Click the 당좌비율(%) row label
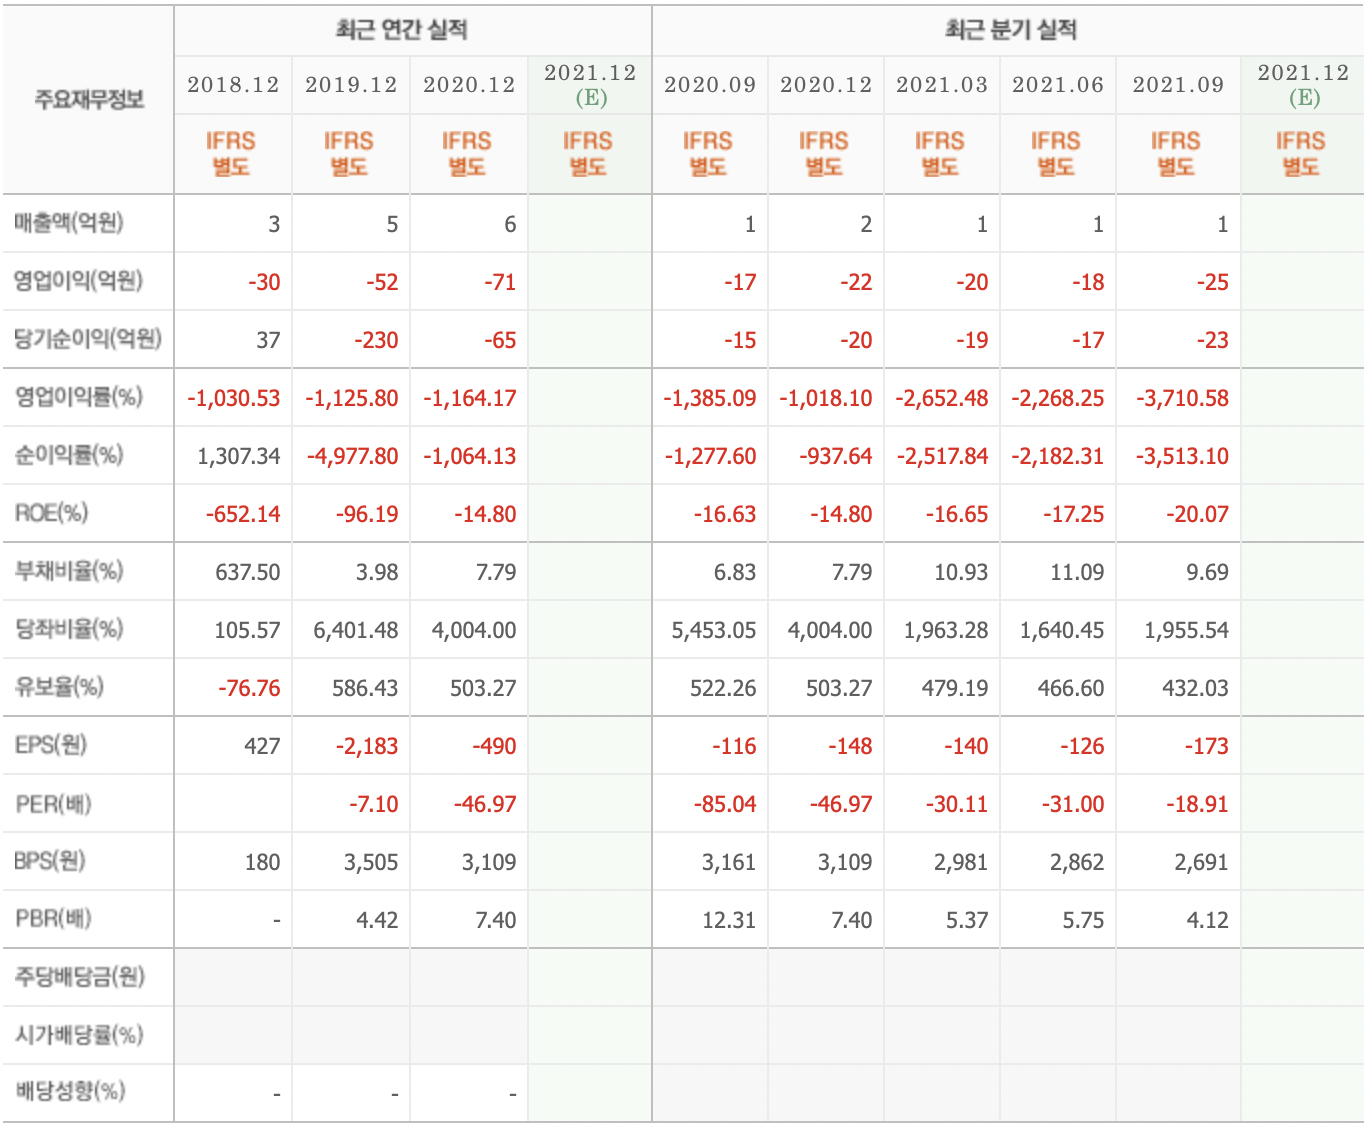Viewport: 1364px width, 1128px height. click(x=69, y=629)
